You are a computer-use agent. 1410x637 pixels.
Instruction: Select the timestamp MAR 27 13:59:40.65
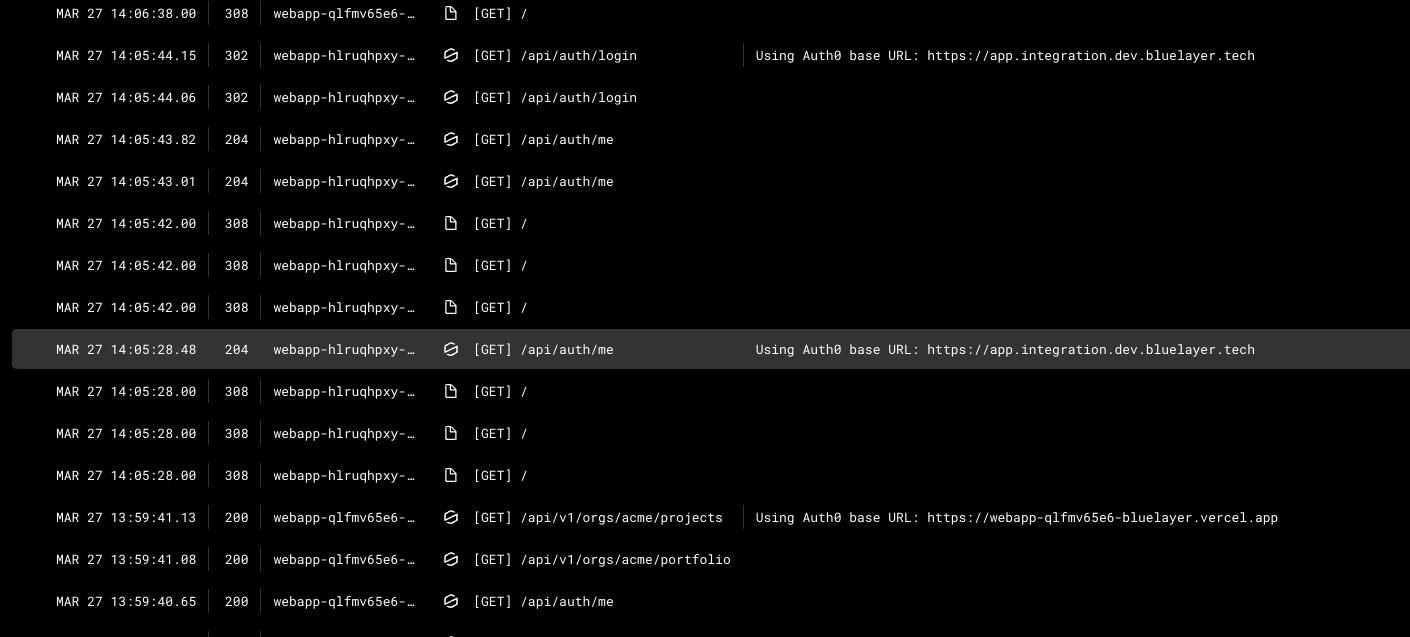126,602
